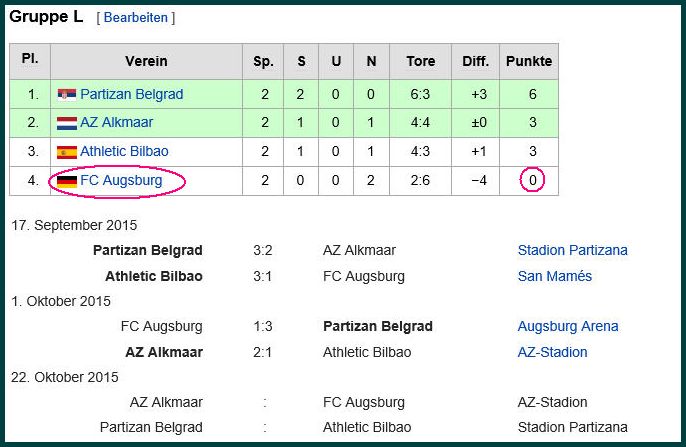Click the 6:3 goals cell for Partizan Belgrad
The height and width of the screenshot is (447, 686).
coord(420,94)
